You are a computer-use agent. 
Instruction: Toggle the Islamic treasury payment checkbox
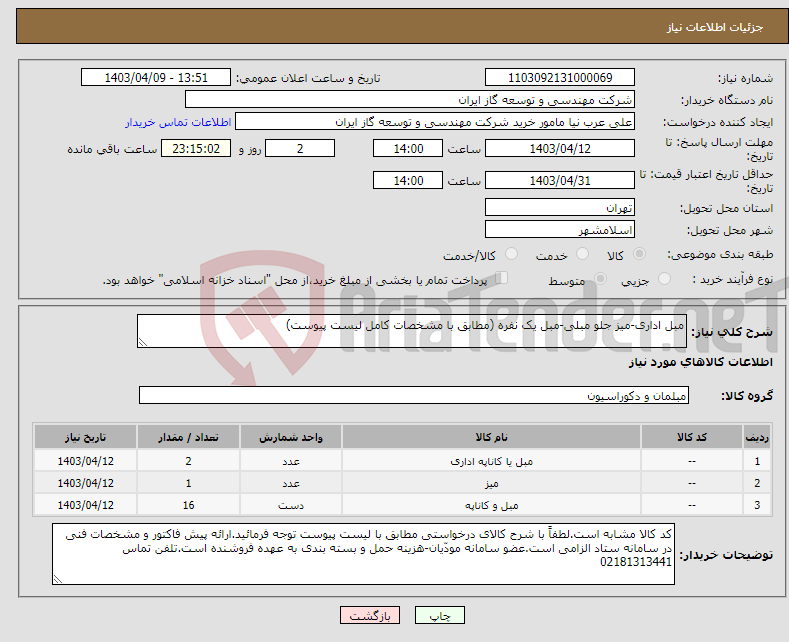(x=502, y=278)
